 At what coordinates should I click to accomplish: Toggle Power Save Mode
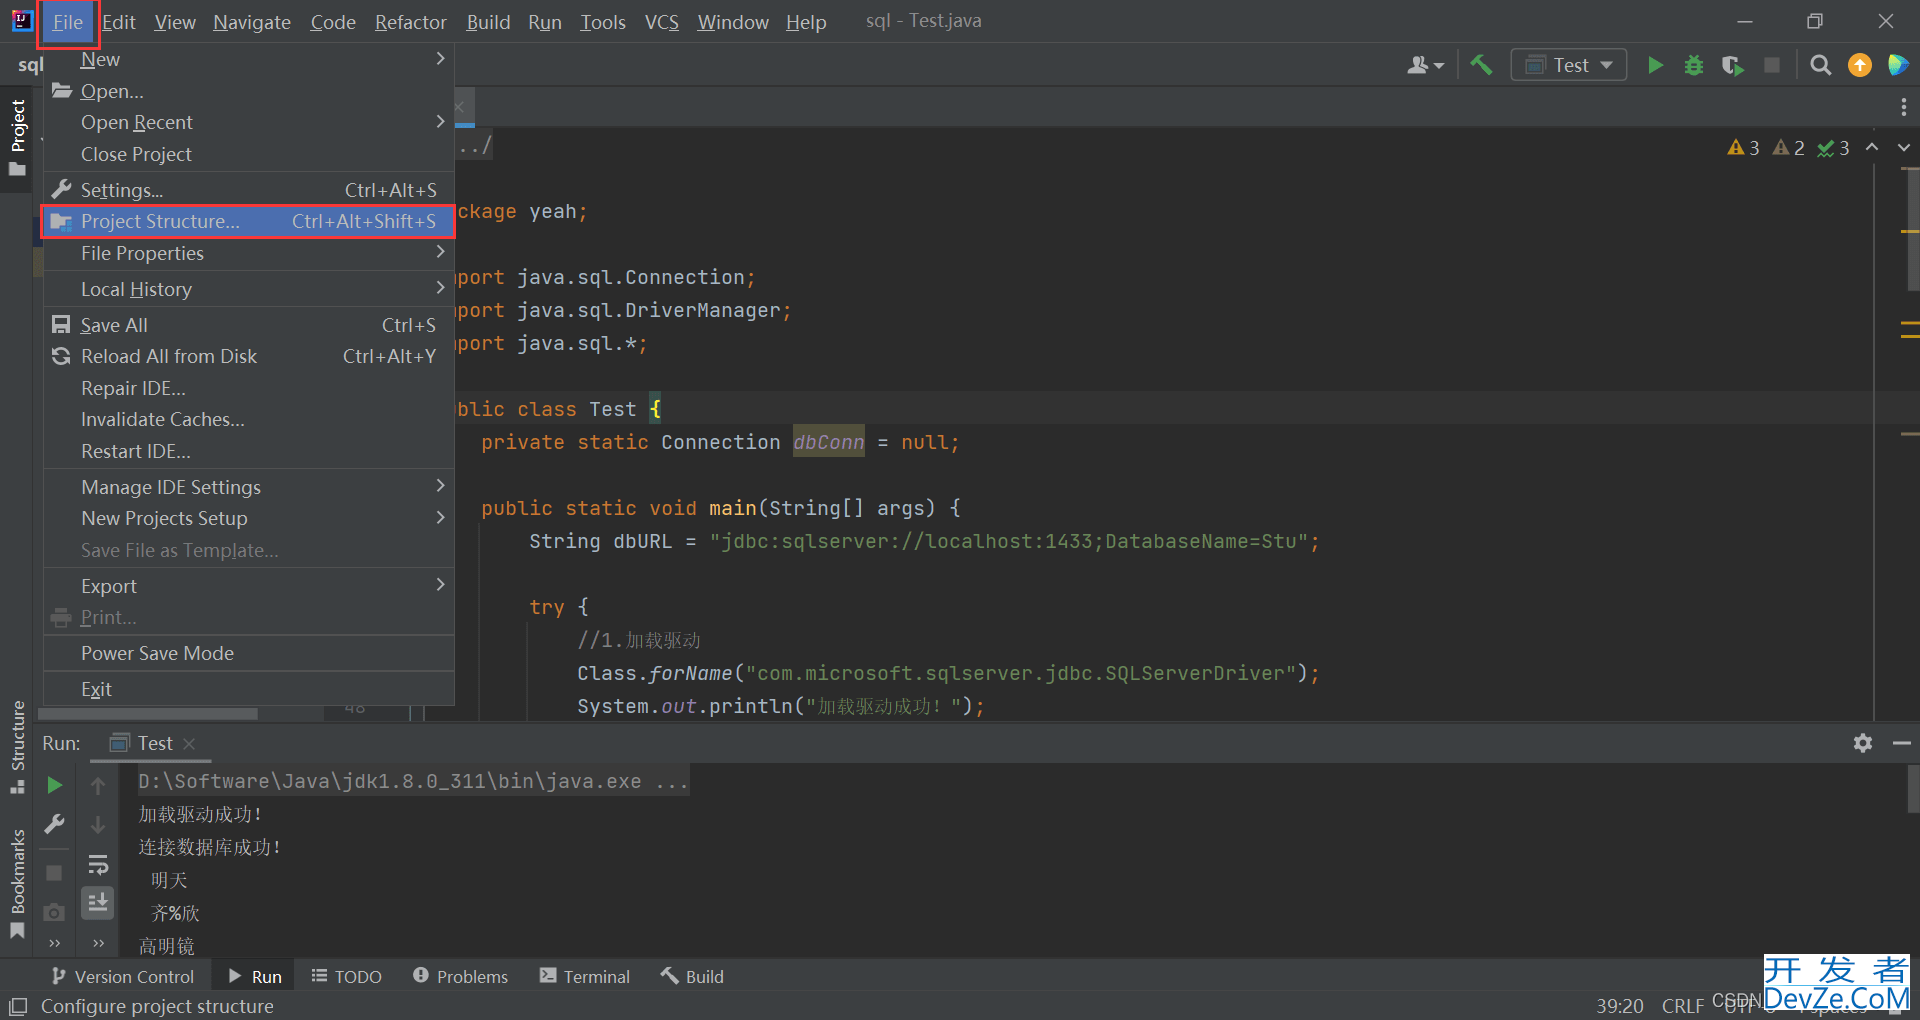(248, 653)
